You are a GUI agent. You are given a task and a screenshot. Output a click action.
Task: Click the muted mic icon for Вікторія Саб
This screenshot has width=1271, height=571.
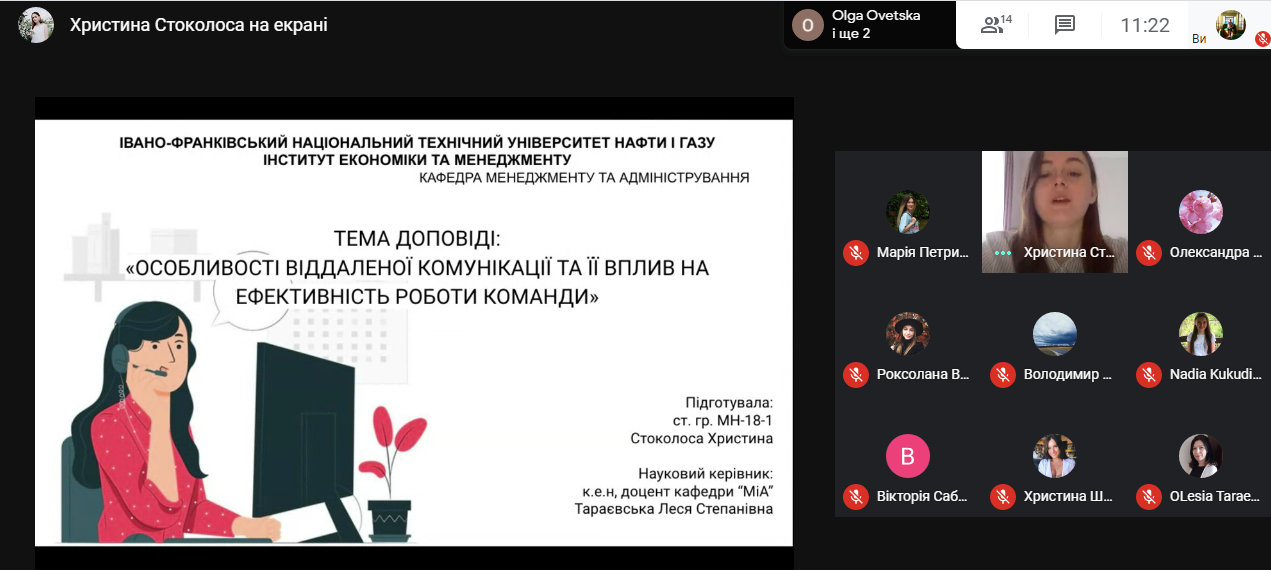click(855, 496)
